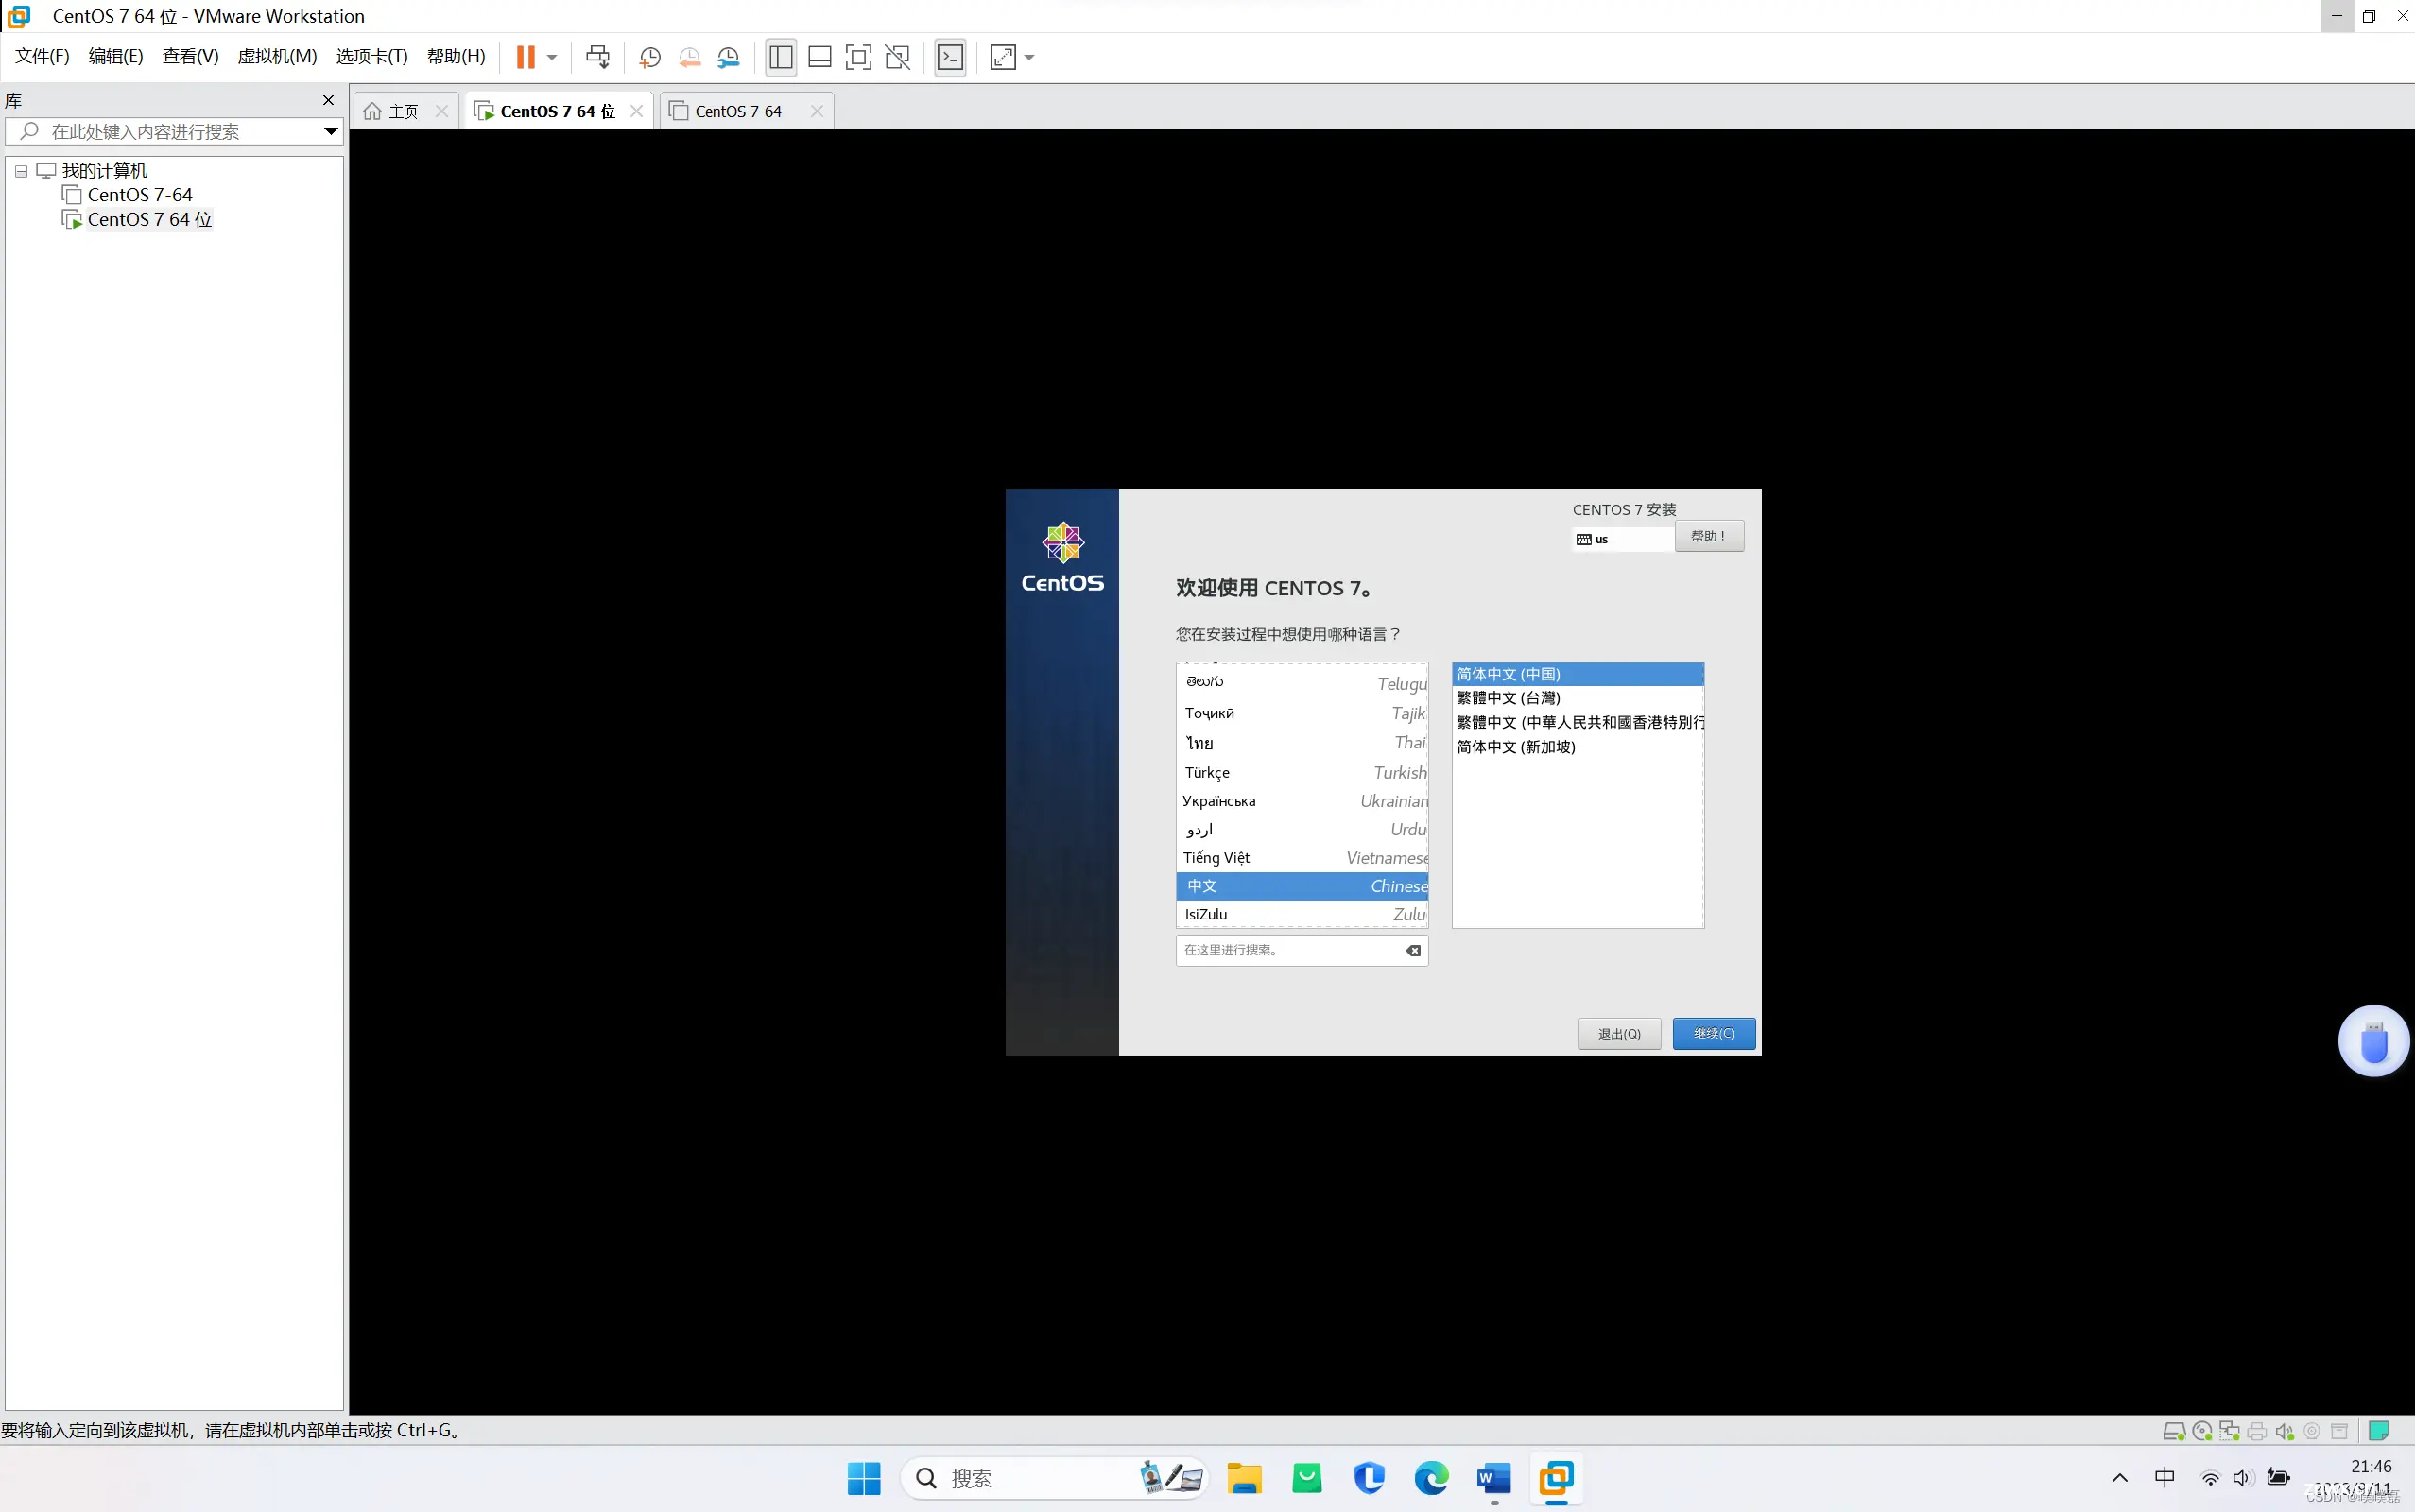The width and height of the screenshot is (2415, 1512).
Task: Toggle the library sidebar view icon
Action: coord(781,57)
